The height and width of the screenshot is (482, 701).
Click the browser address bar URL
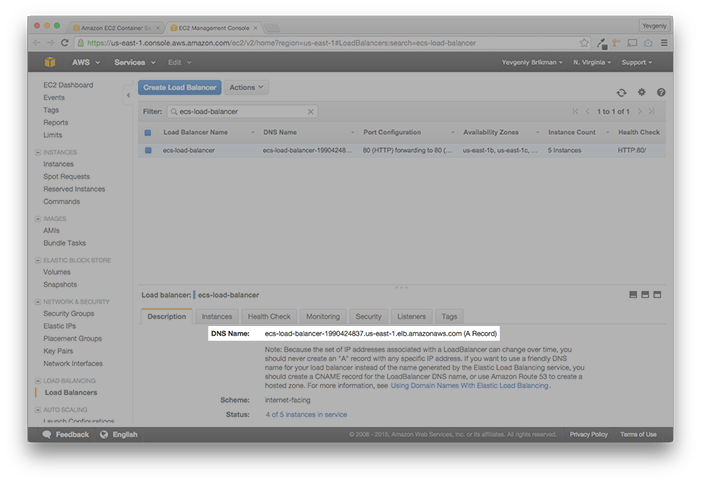tap(282, 43)
